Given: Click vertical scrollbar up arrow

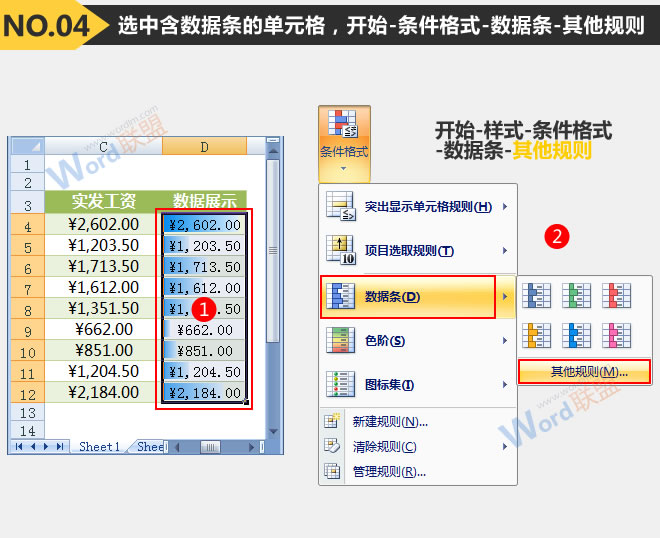Looking at the screenshot, I should (x=273, y=151).
